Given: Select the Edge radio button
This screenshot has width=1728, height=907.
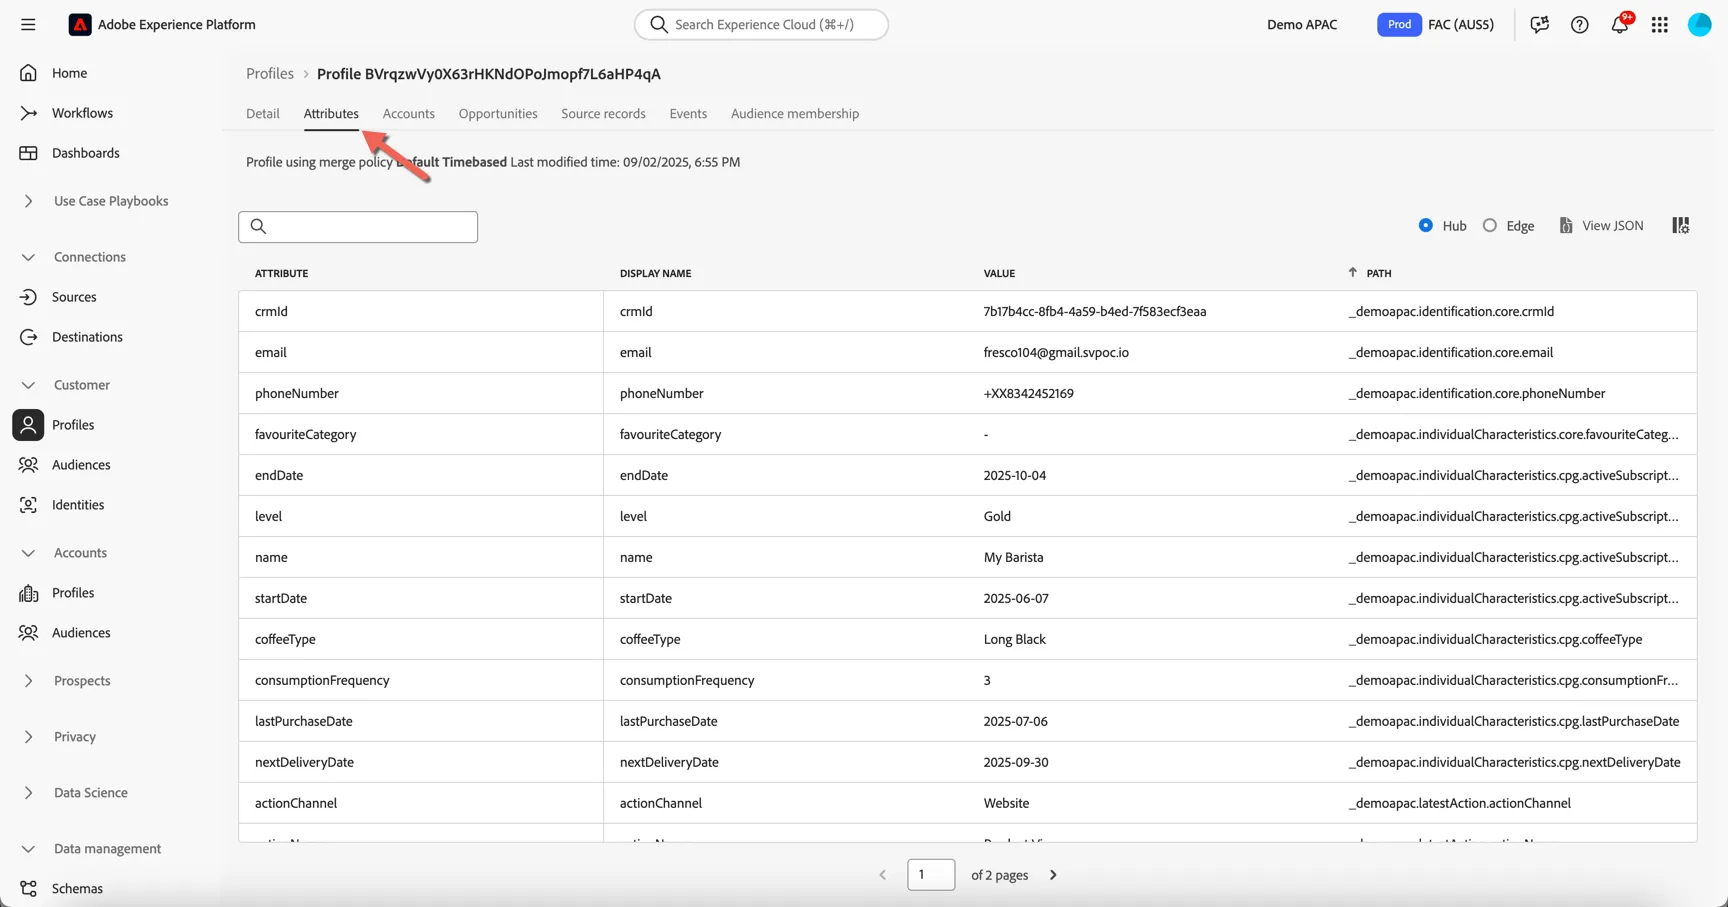Looking at the screenshot, I should 1490,226.
